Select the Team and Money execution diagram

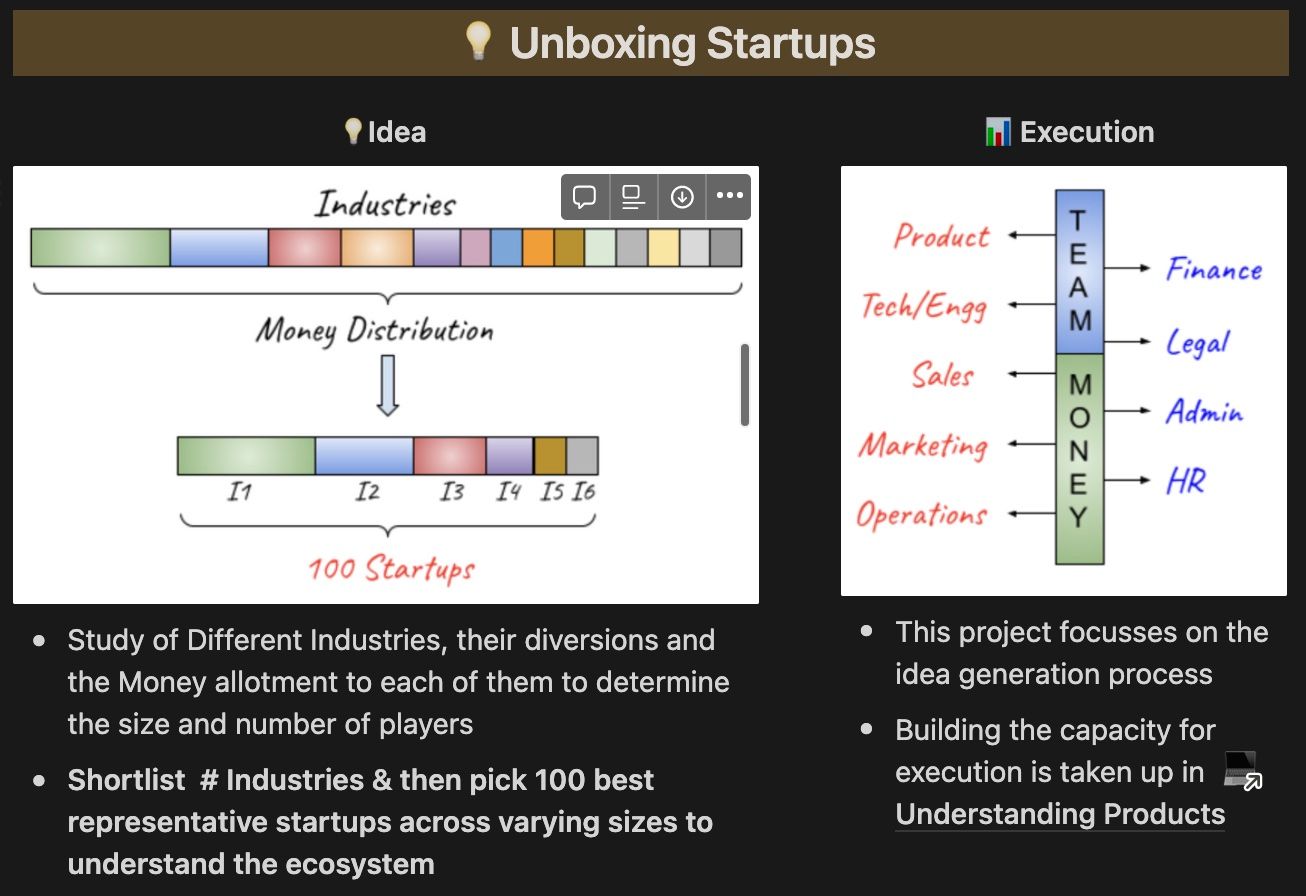1063,381
